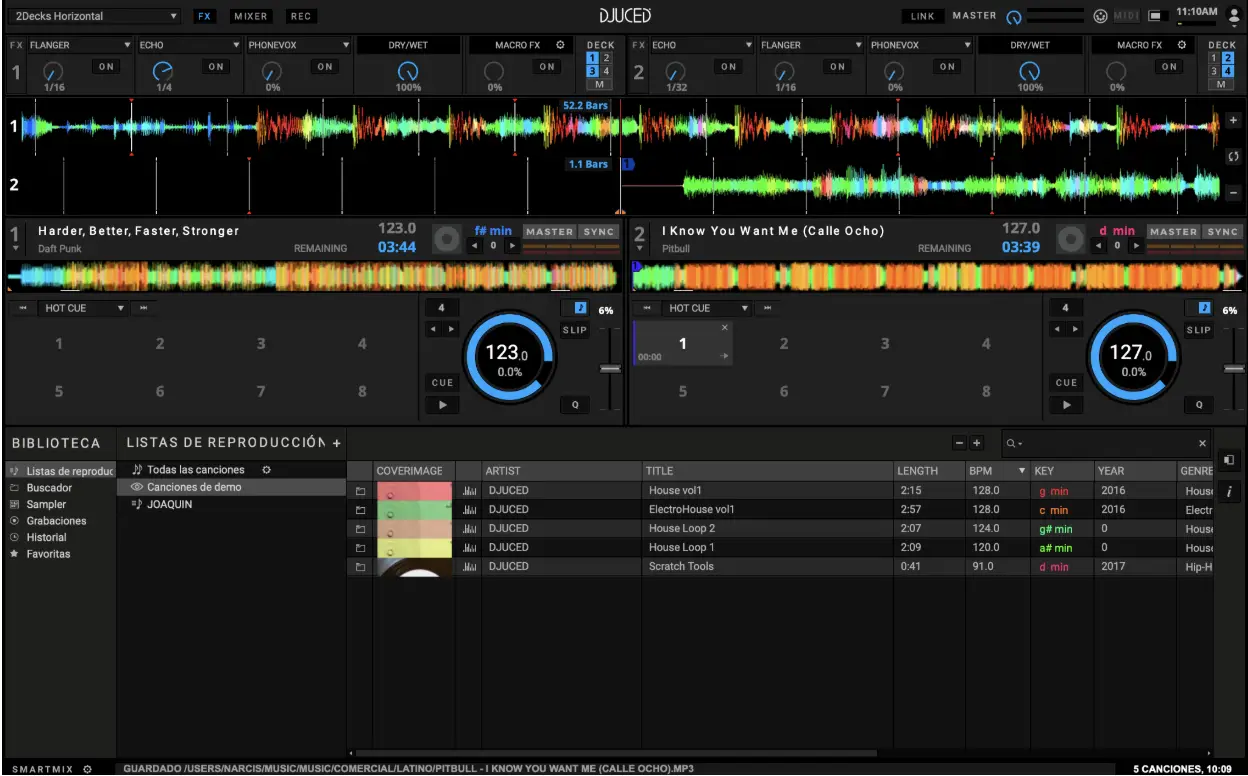This screenshot has width=1248, height=776.
Task: Open Macro FX settings gear on FX 2
Action: pos(1182,45)
